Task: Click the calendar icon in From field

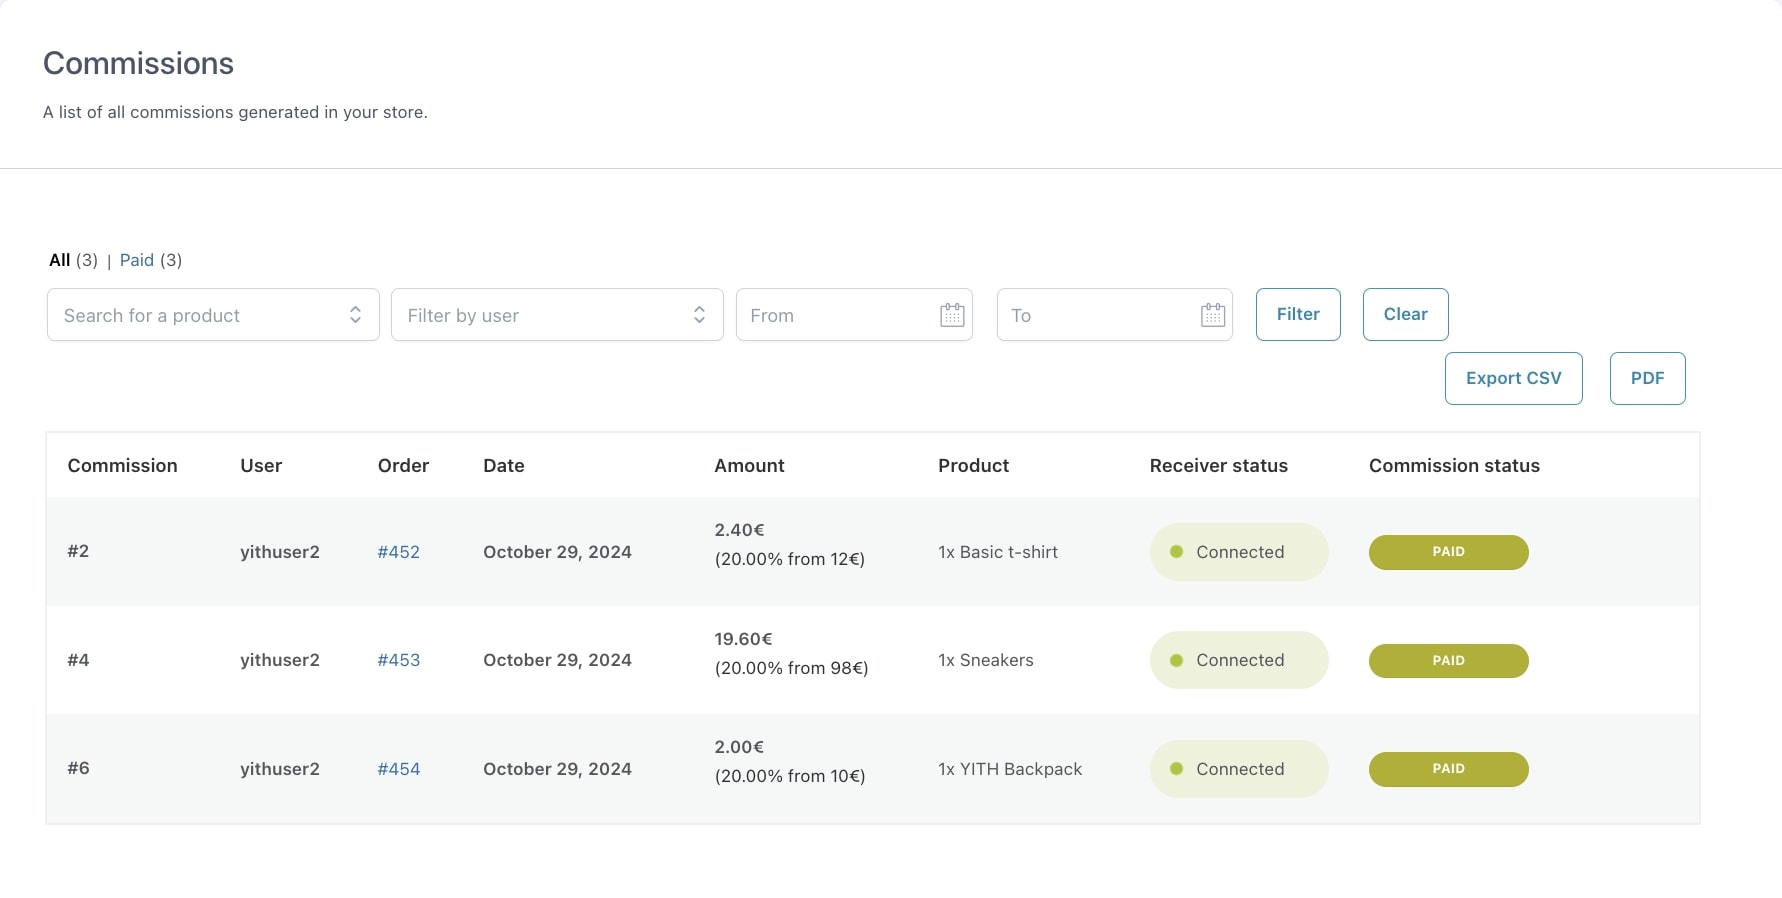Action: [x=952, y=315]
